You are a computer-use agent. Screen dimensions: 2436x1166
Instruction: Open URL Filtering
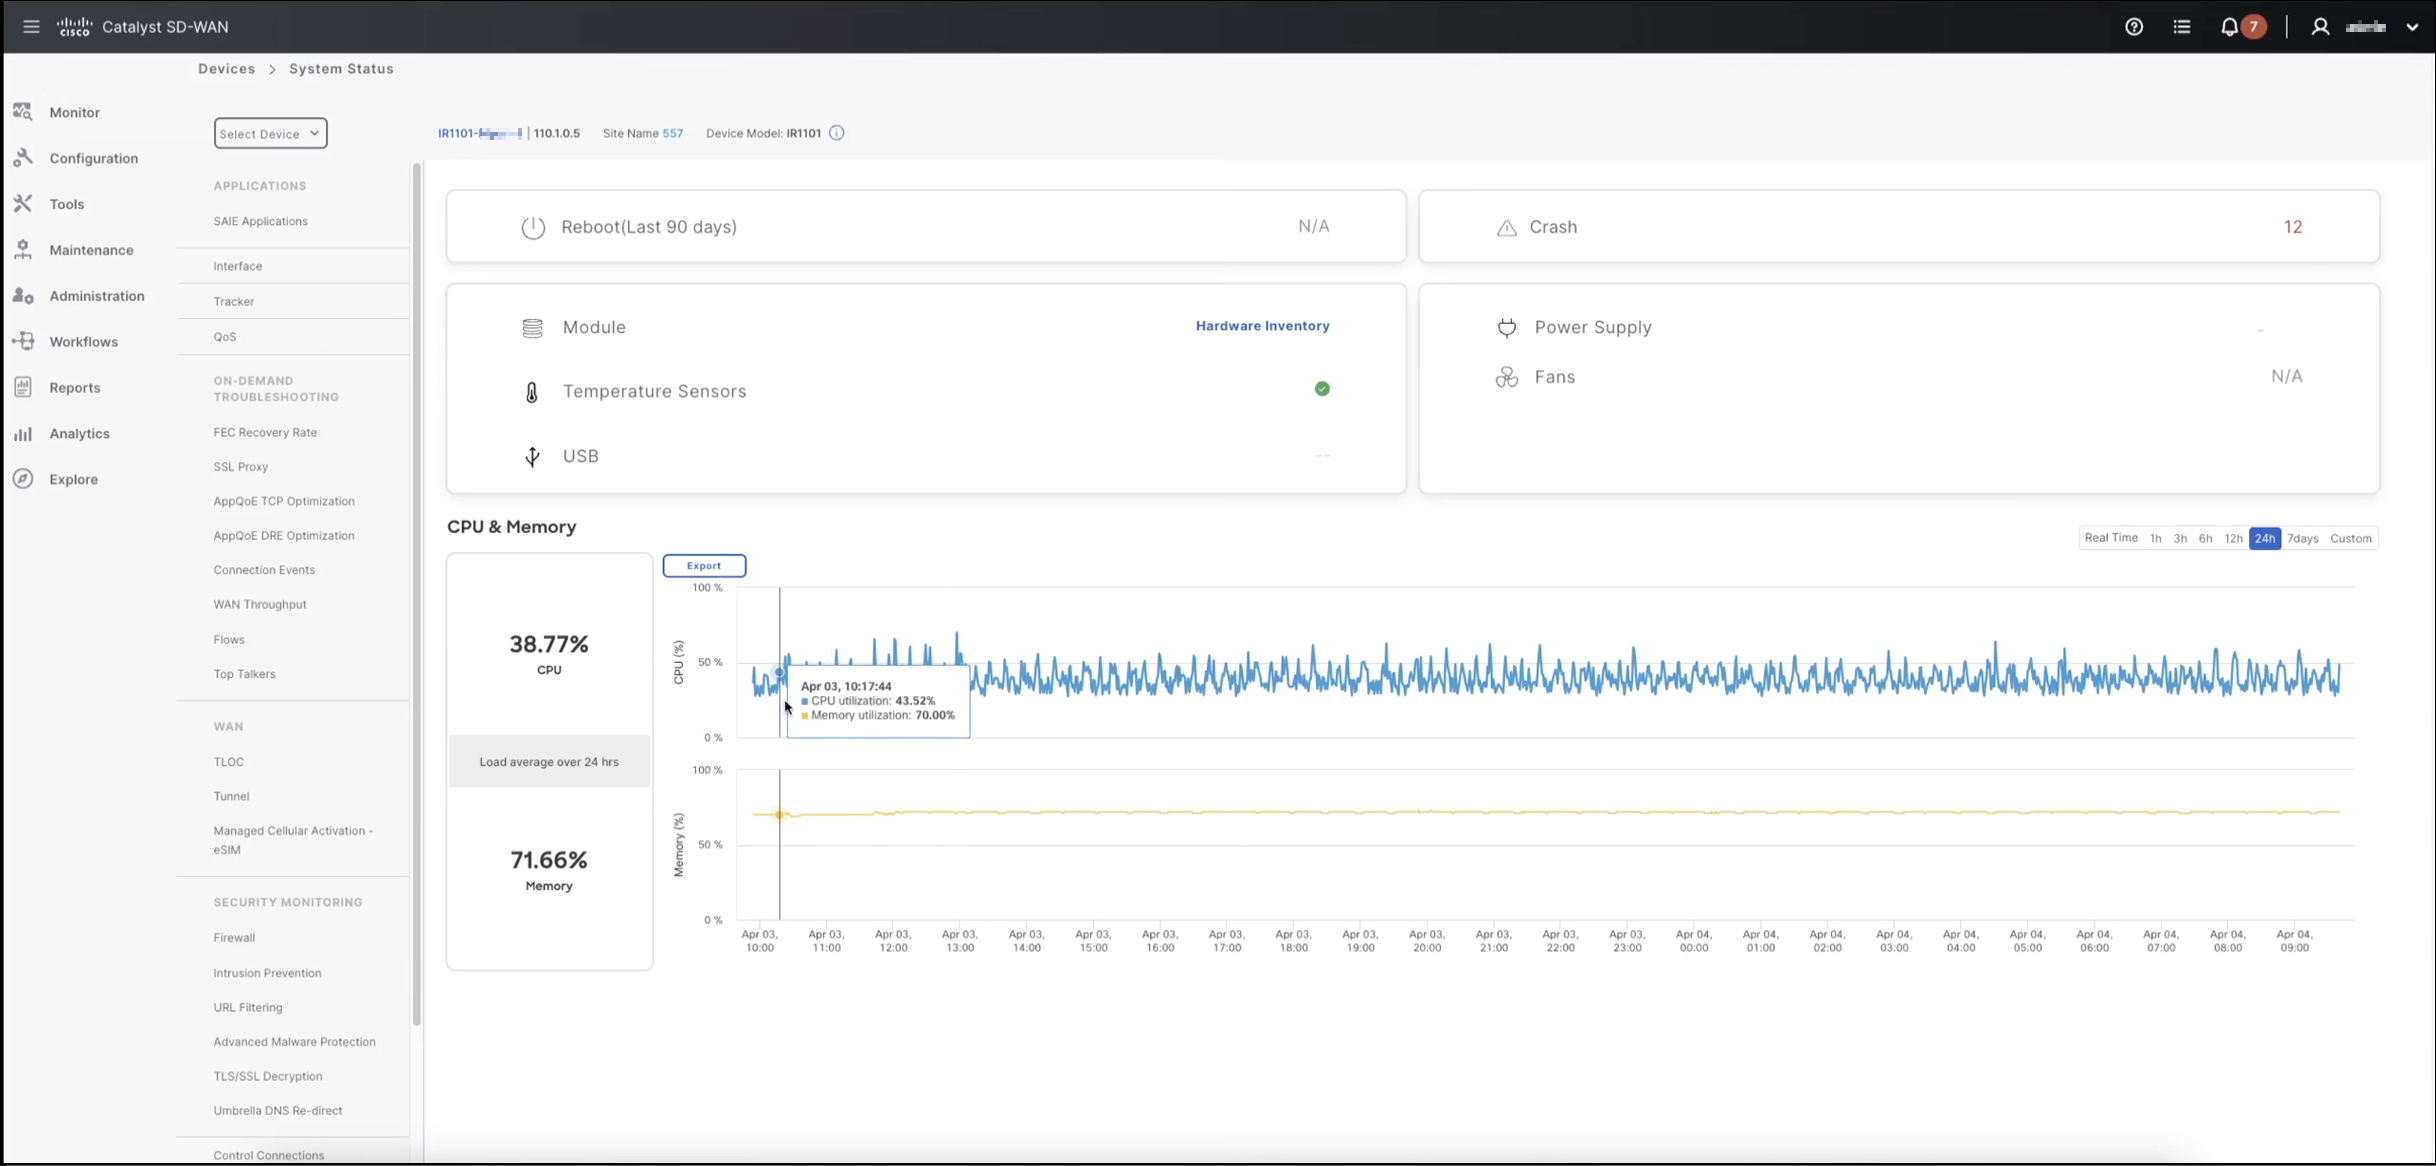(248, 1007)
